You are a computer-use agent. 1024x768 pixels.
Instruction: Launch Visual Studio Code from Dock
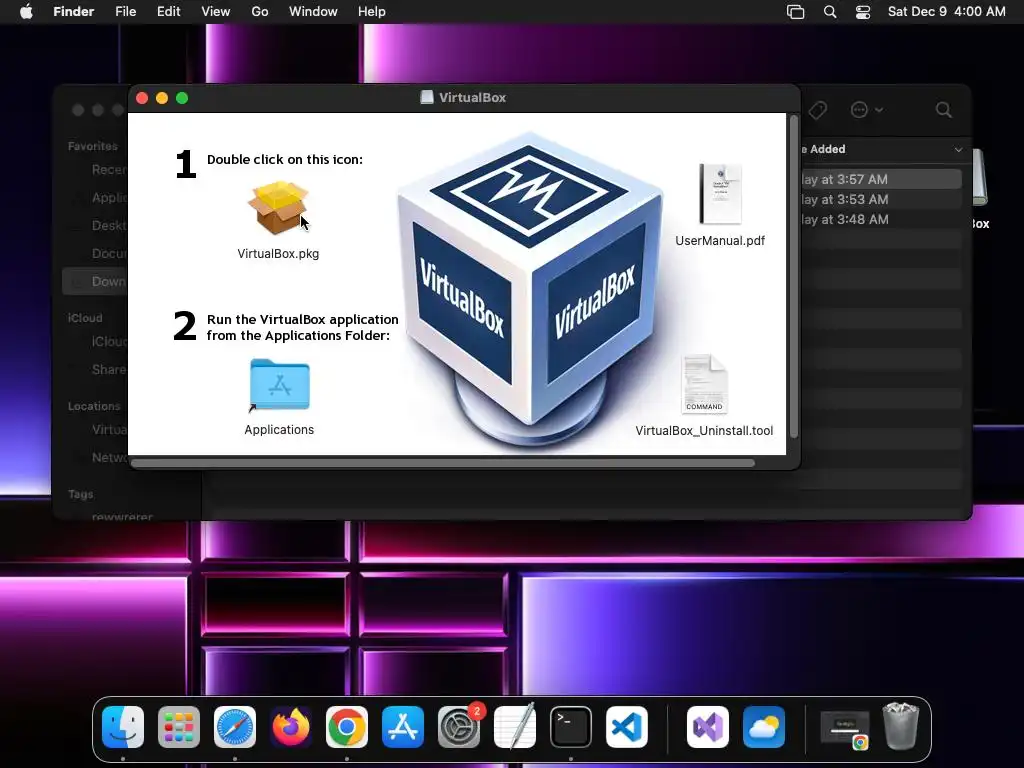tap(627, 726)
